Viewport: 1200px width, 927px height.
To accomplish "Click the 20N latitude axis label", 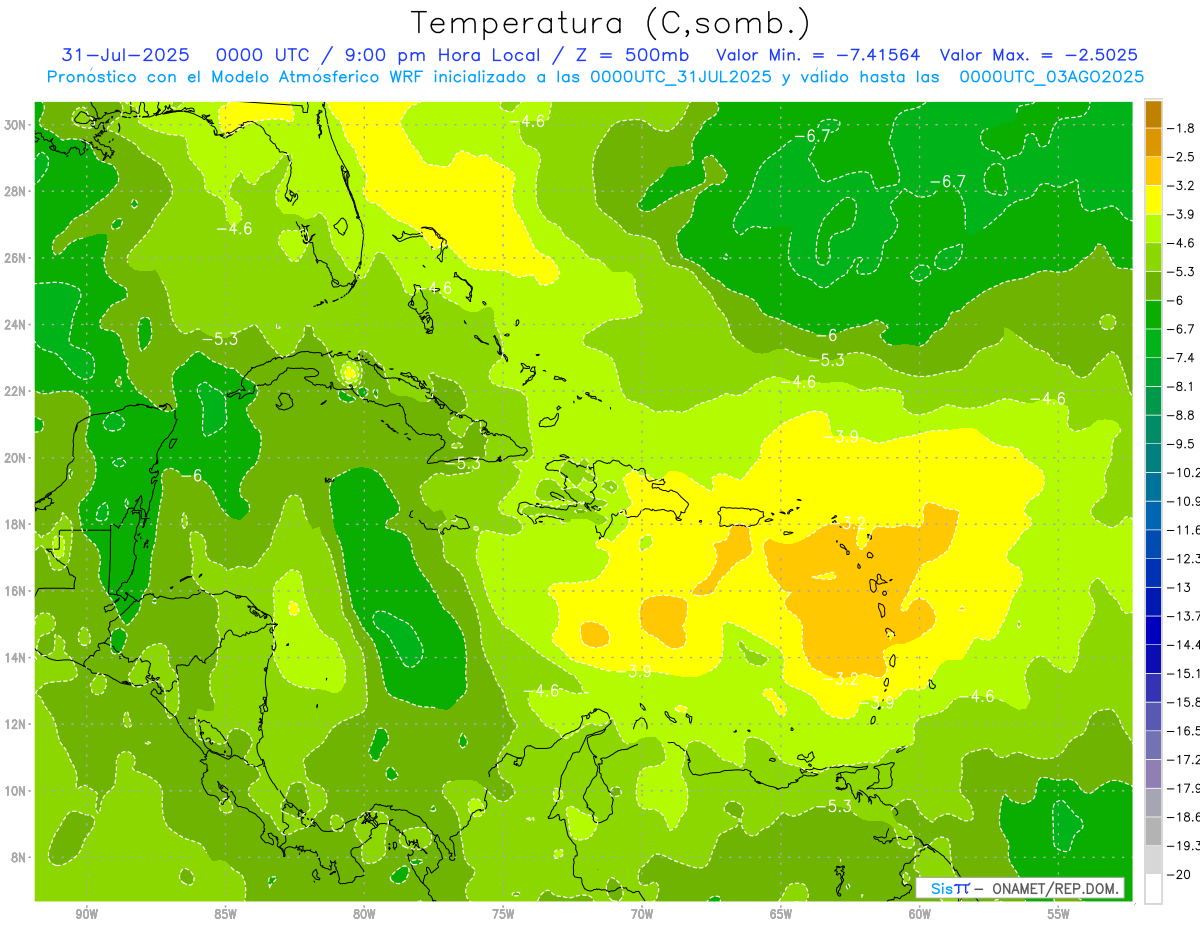I will pyautogui.click(x=16, y=458).
